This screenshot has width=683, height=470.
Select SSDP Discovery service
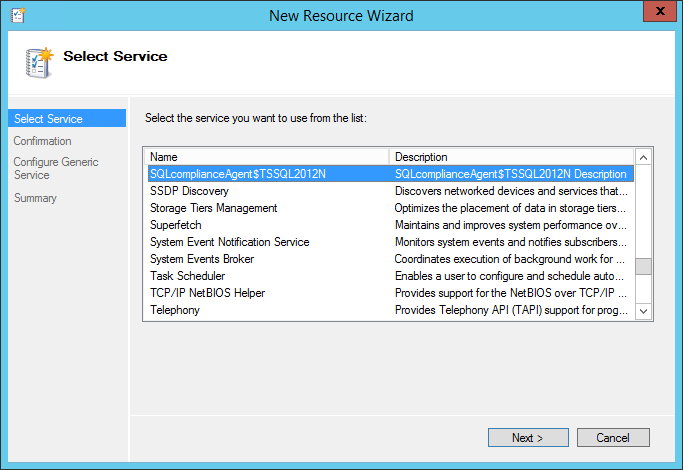190,191
